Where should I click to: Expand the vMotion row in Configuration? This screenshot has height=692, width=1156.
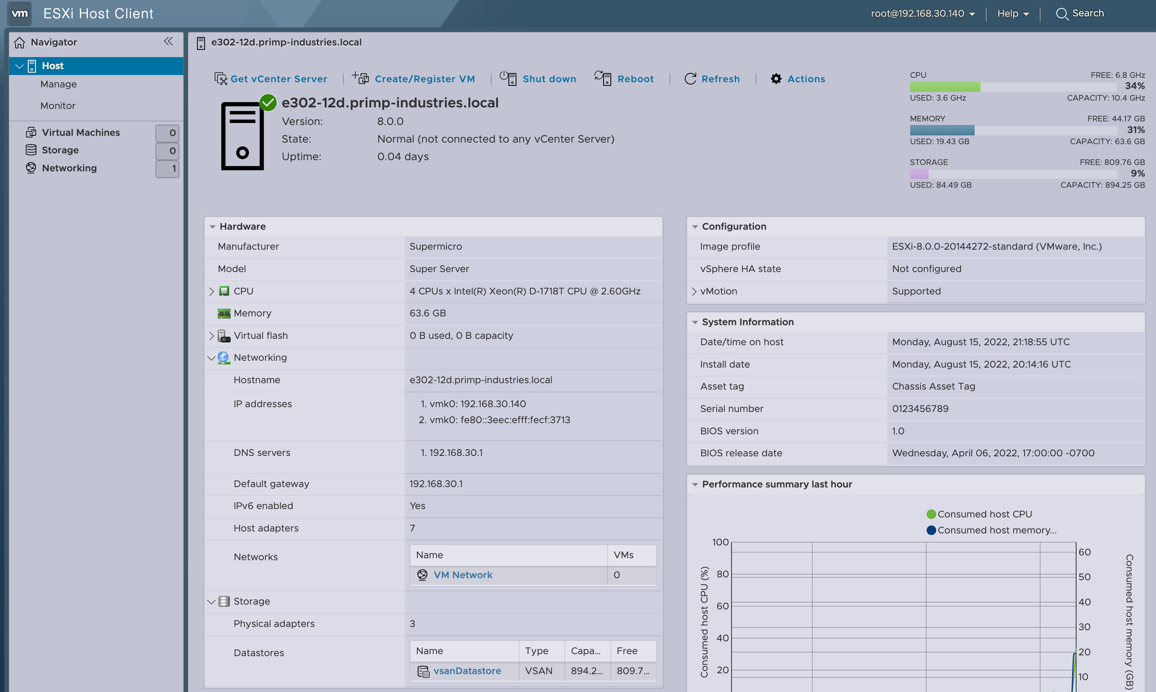[x=694, y=291]
